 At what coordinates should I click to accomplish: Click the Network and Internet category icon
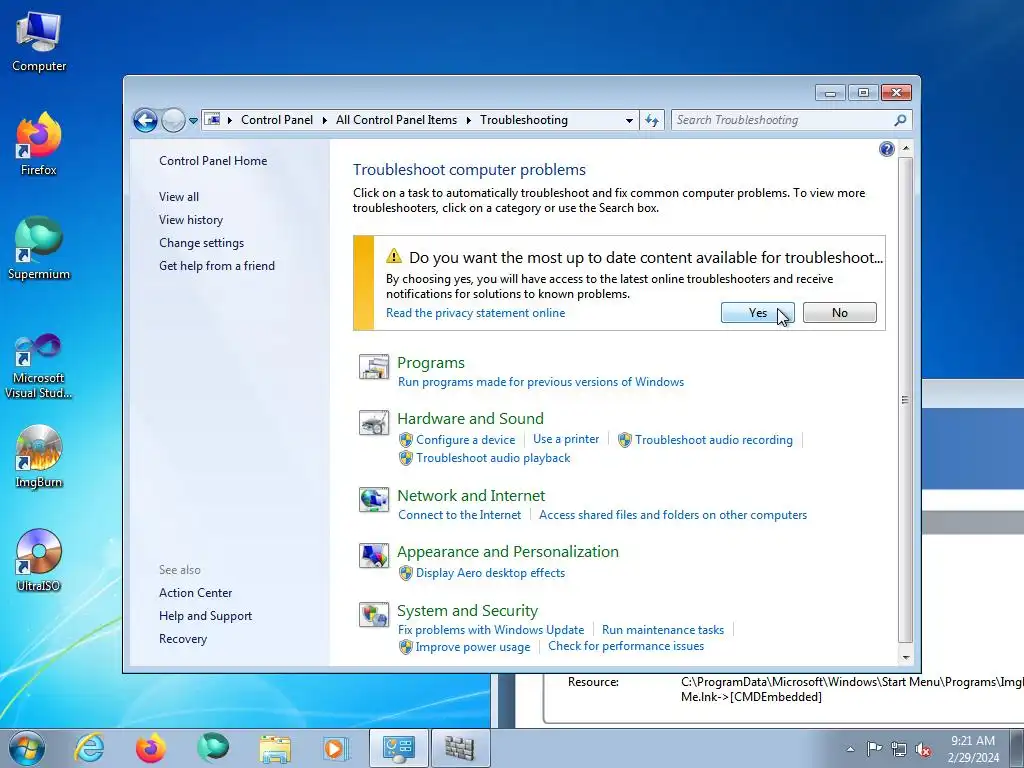click(374, 500)
